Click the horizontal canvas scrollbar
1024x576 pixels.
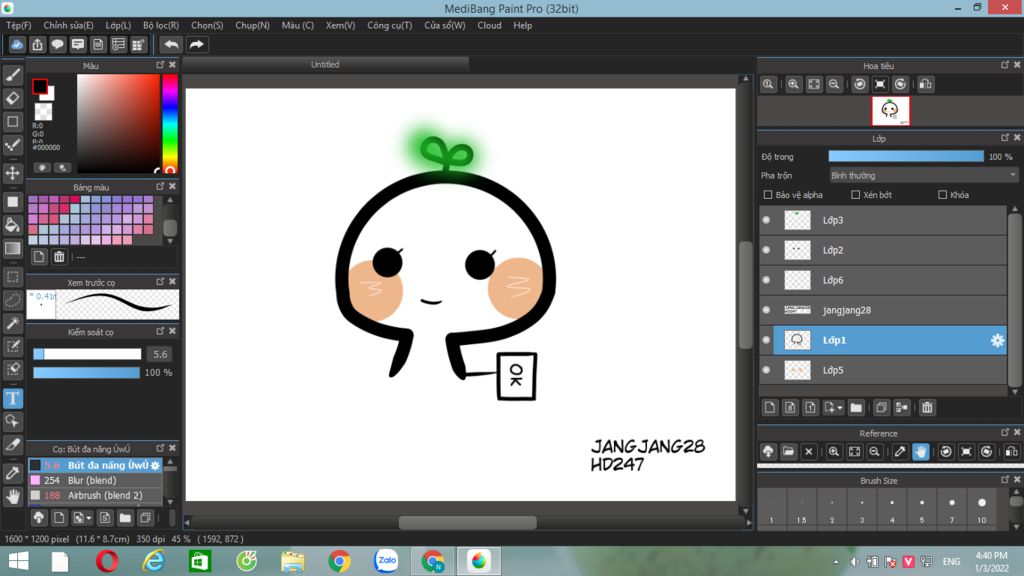(468, 522)
